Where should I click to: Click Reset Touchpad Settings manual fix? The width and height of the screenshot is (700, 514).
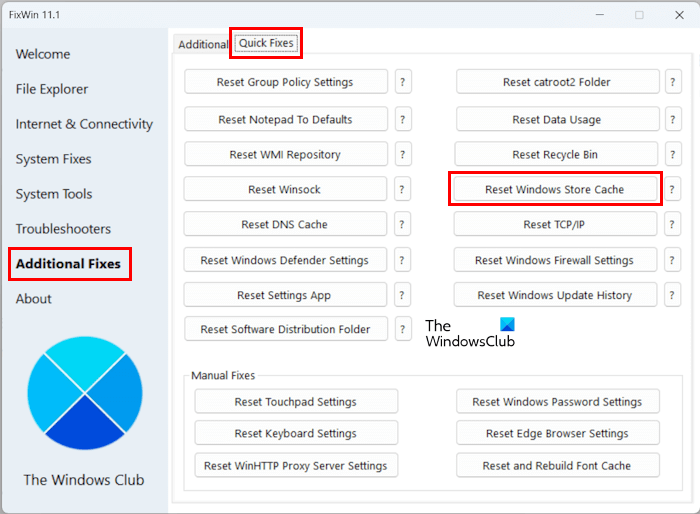tap(296, 401)
